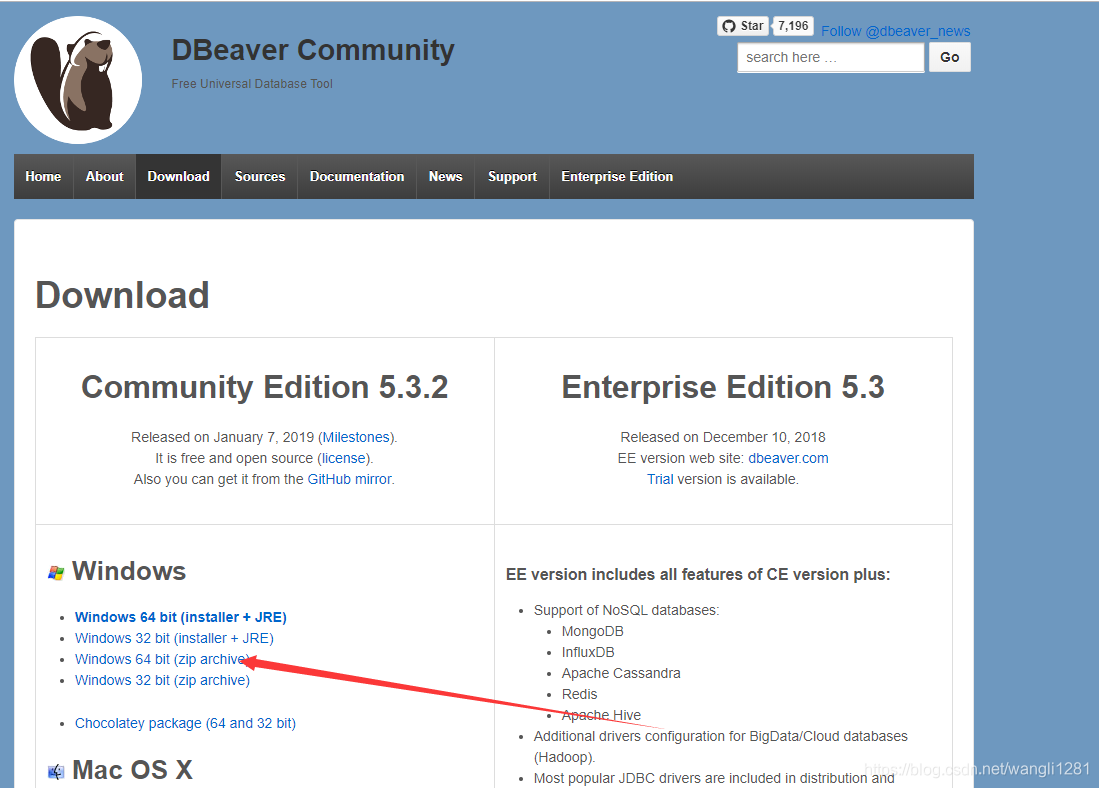Open the Milestones link

click(x=356, y=437)
